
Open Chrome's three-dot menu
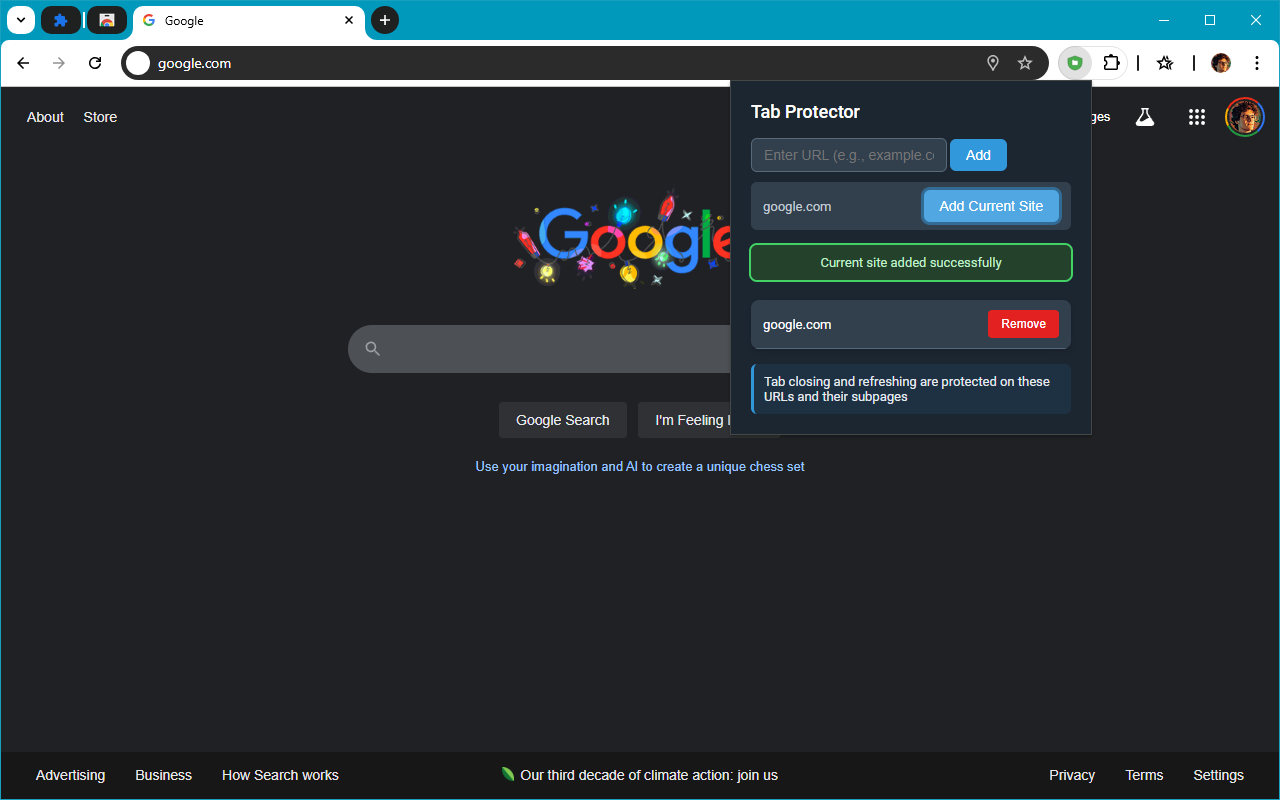tap(1256, 62)
